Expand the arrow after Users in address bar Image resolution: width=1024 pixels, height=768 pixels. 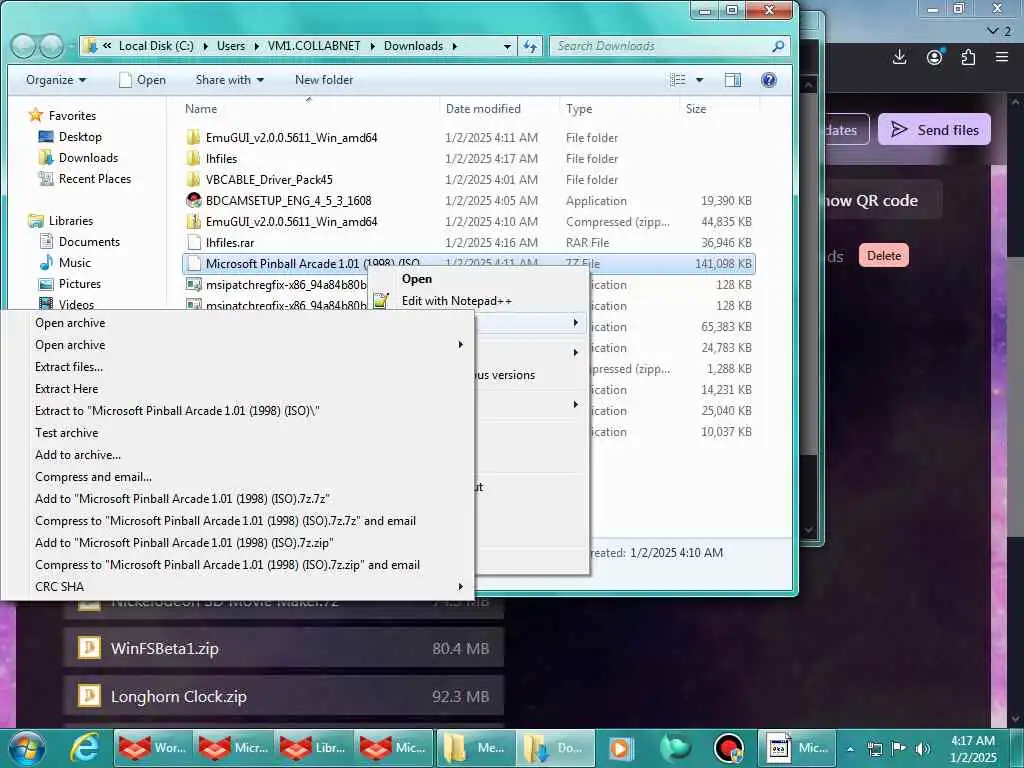256,46
